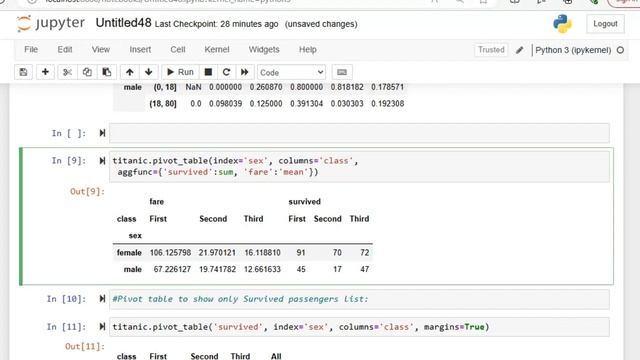The width and height of the screenshot is (640, 360).
Task: Open the View menu
Action: 100,49
